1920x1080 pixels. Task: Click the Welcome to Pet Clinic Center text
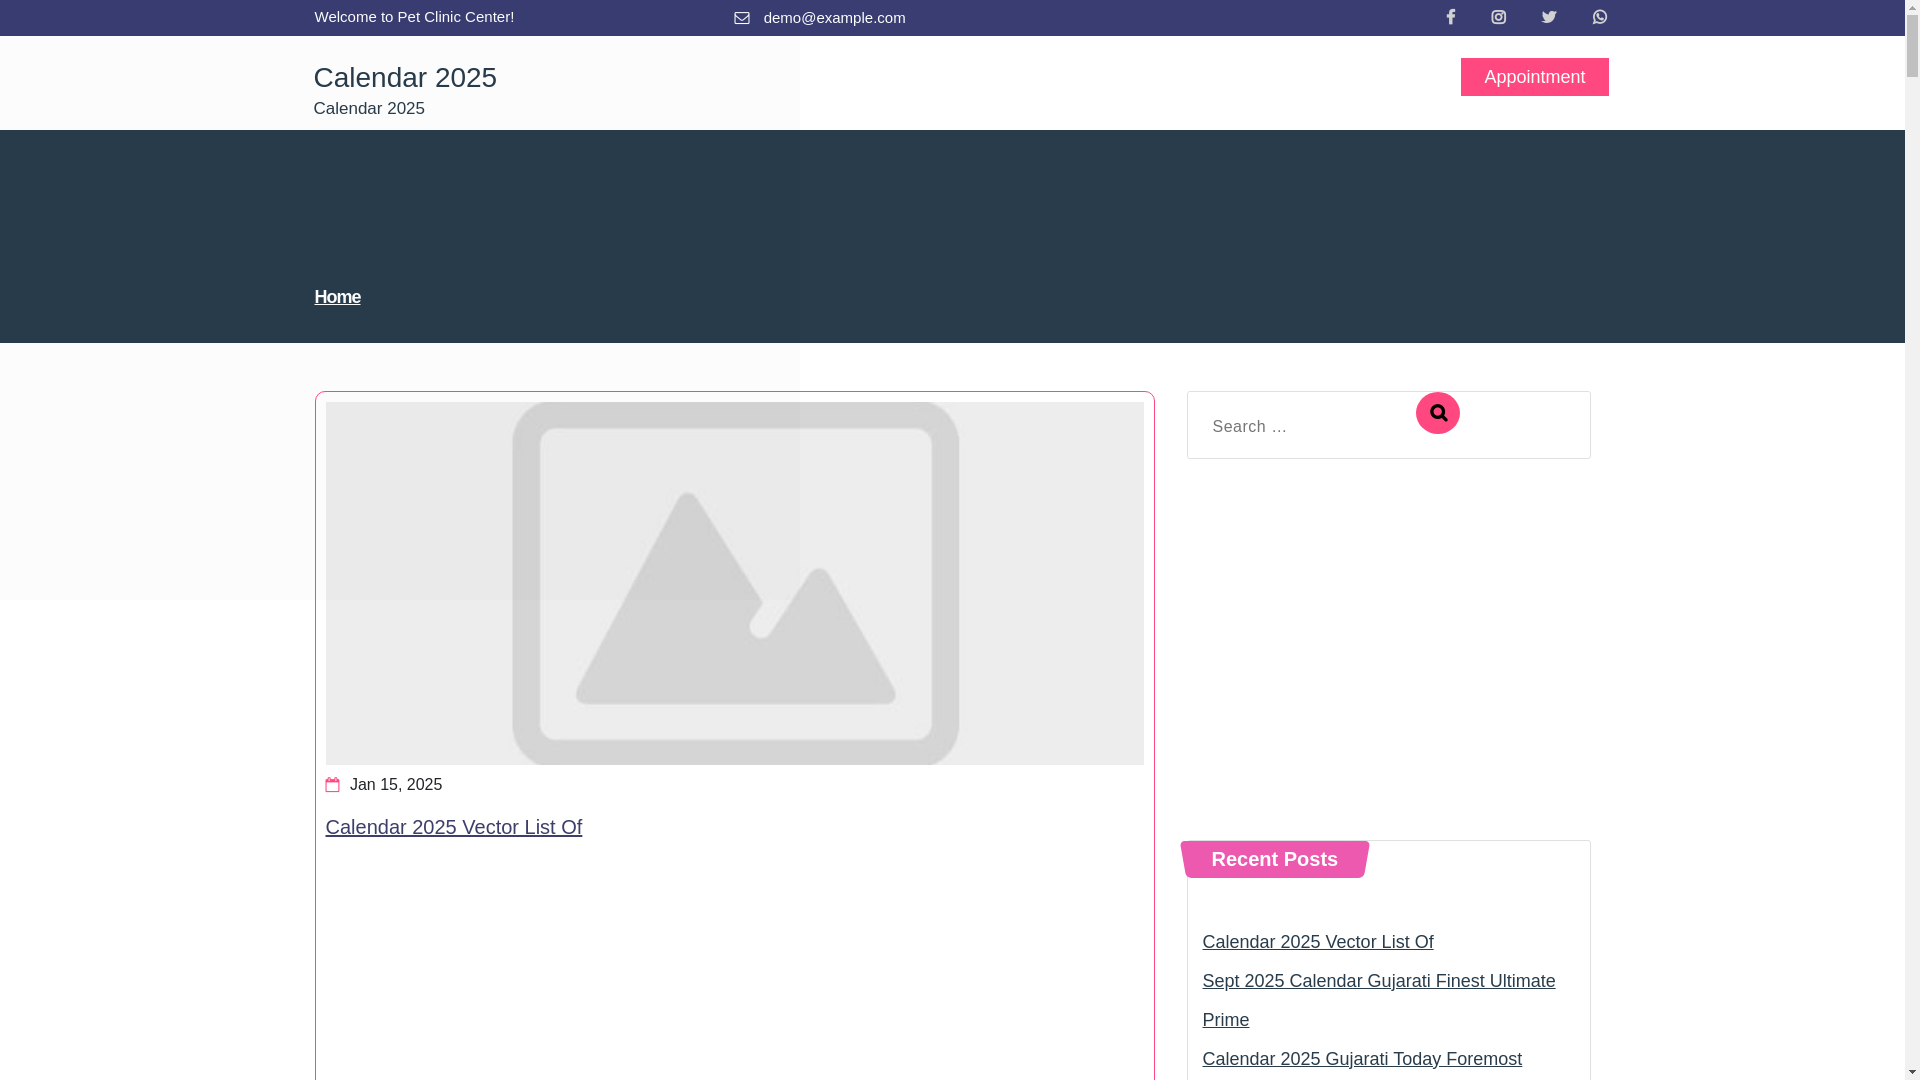tap(414, 17)
